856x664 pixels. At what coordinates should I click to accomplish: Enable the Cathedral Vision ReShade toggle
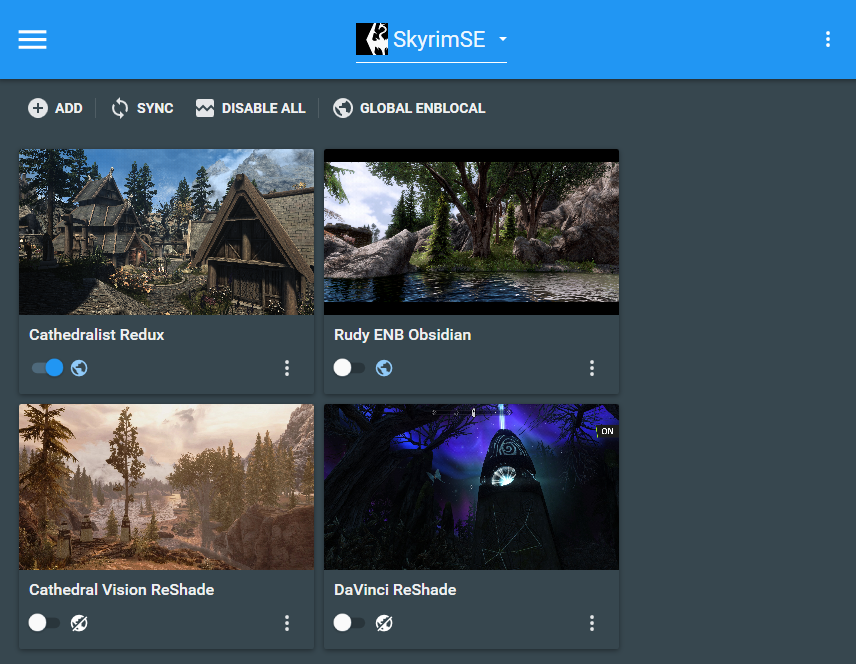point(45,623)
